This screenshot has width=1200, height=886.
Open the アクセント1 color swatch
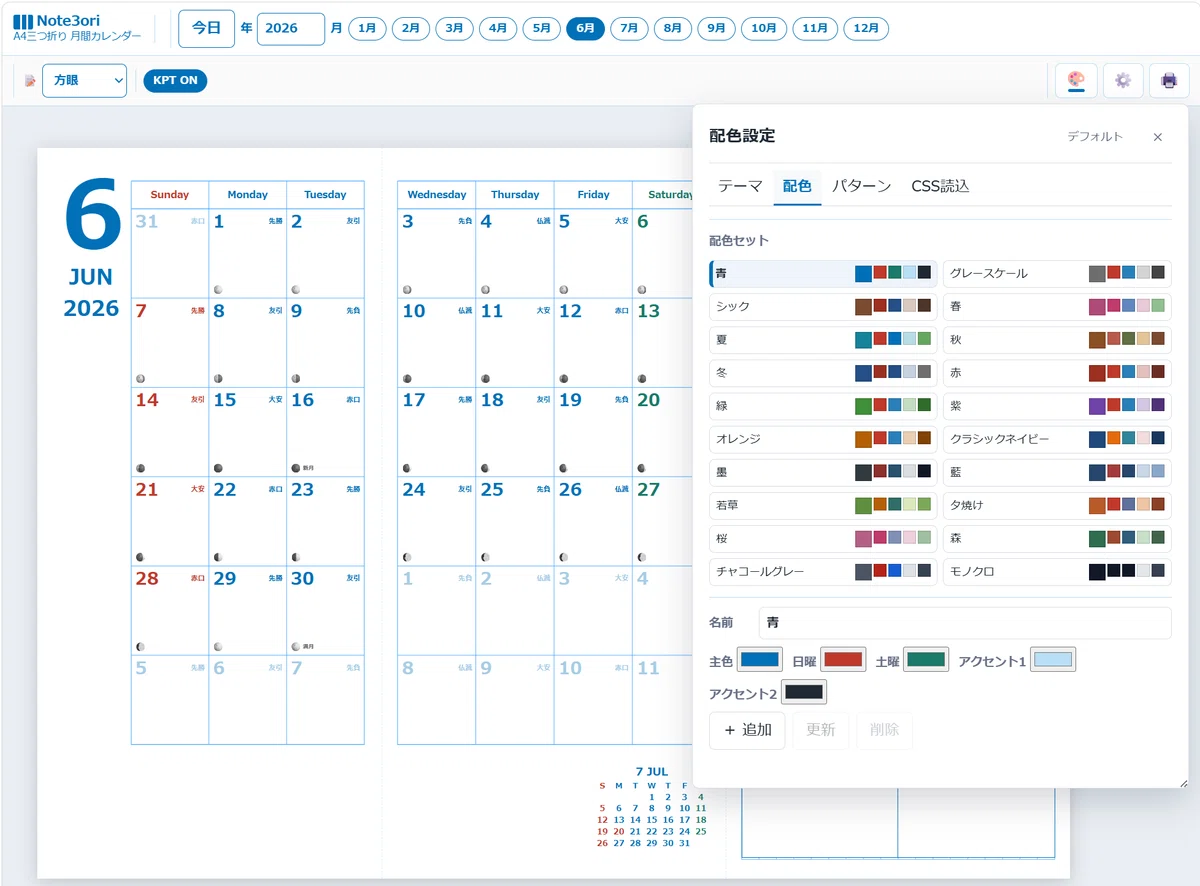1053,660
